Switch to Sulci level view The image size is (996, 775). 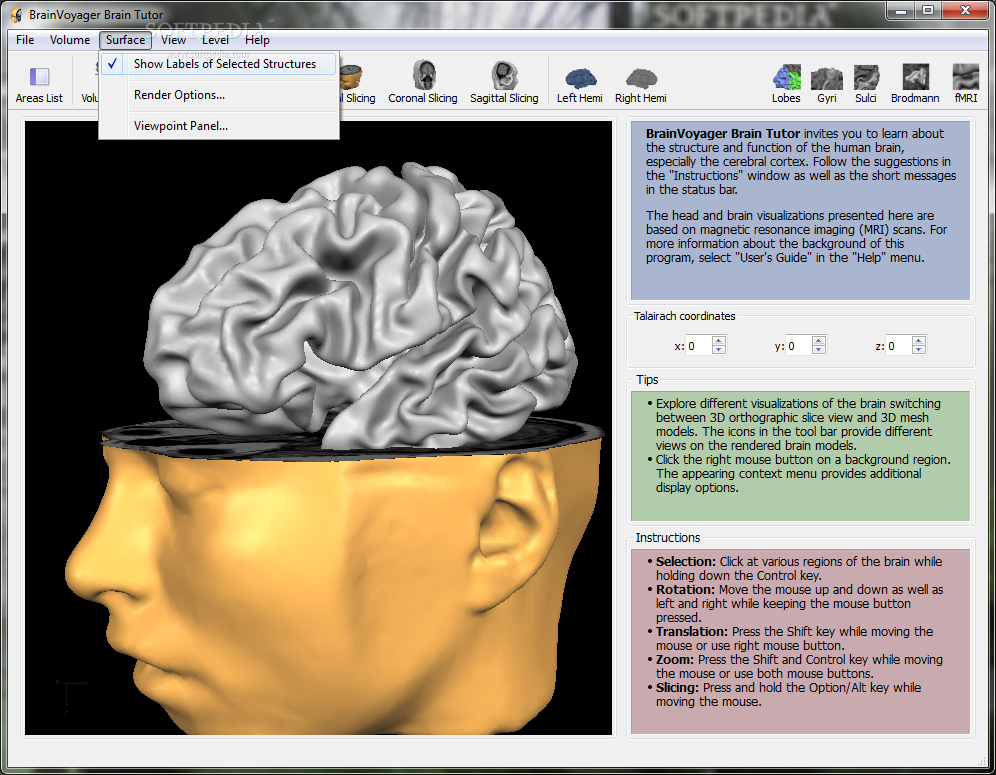pos(866,84)
